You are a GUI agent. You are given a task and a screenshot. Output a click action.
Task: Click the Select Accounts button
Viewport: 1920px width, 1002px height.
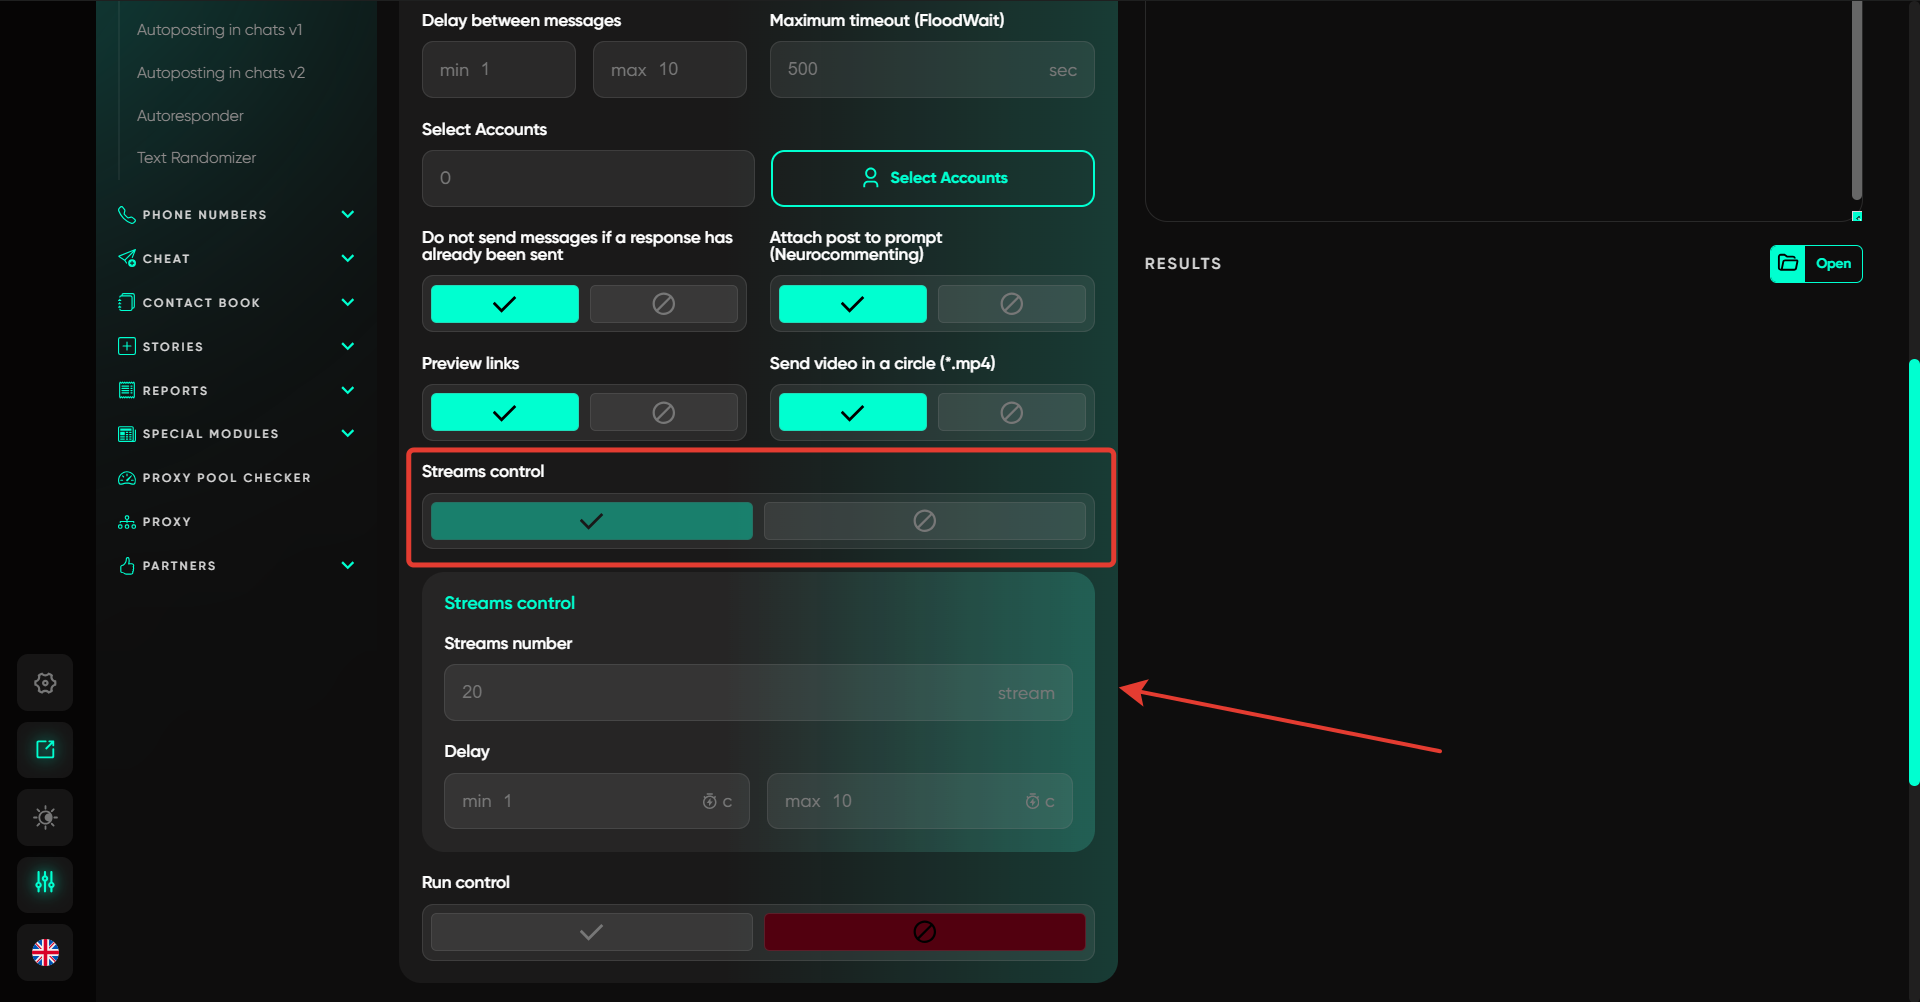point(932,178)
